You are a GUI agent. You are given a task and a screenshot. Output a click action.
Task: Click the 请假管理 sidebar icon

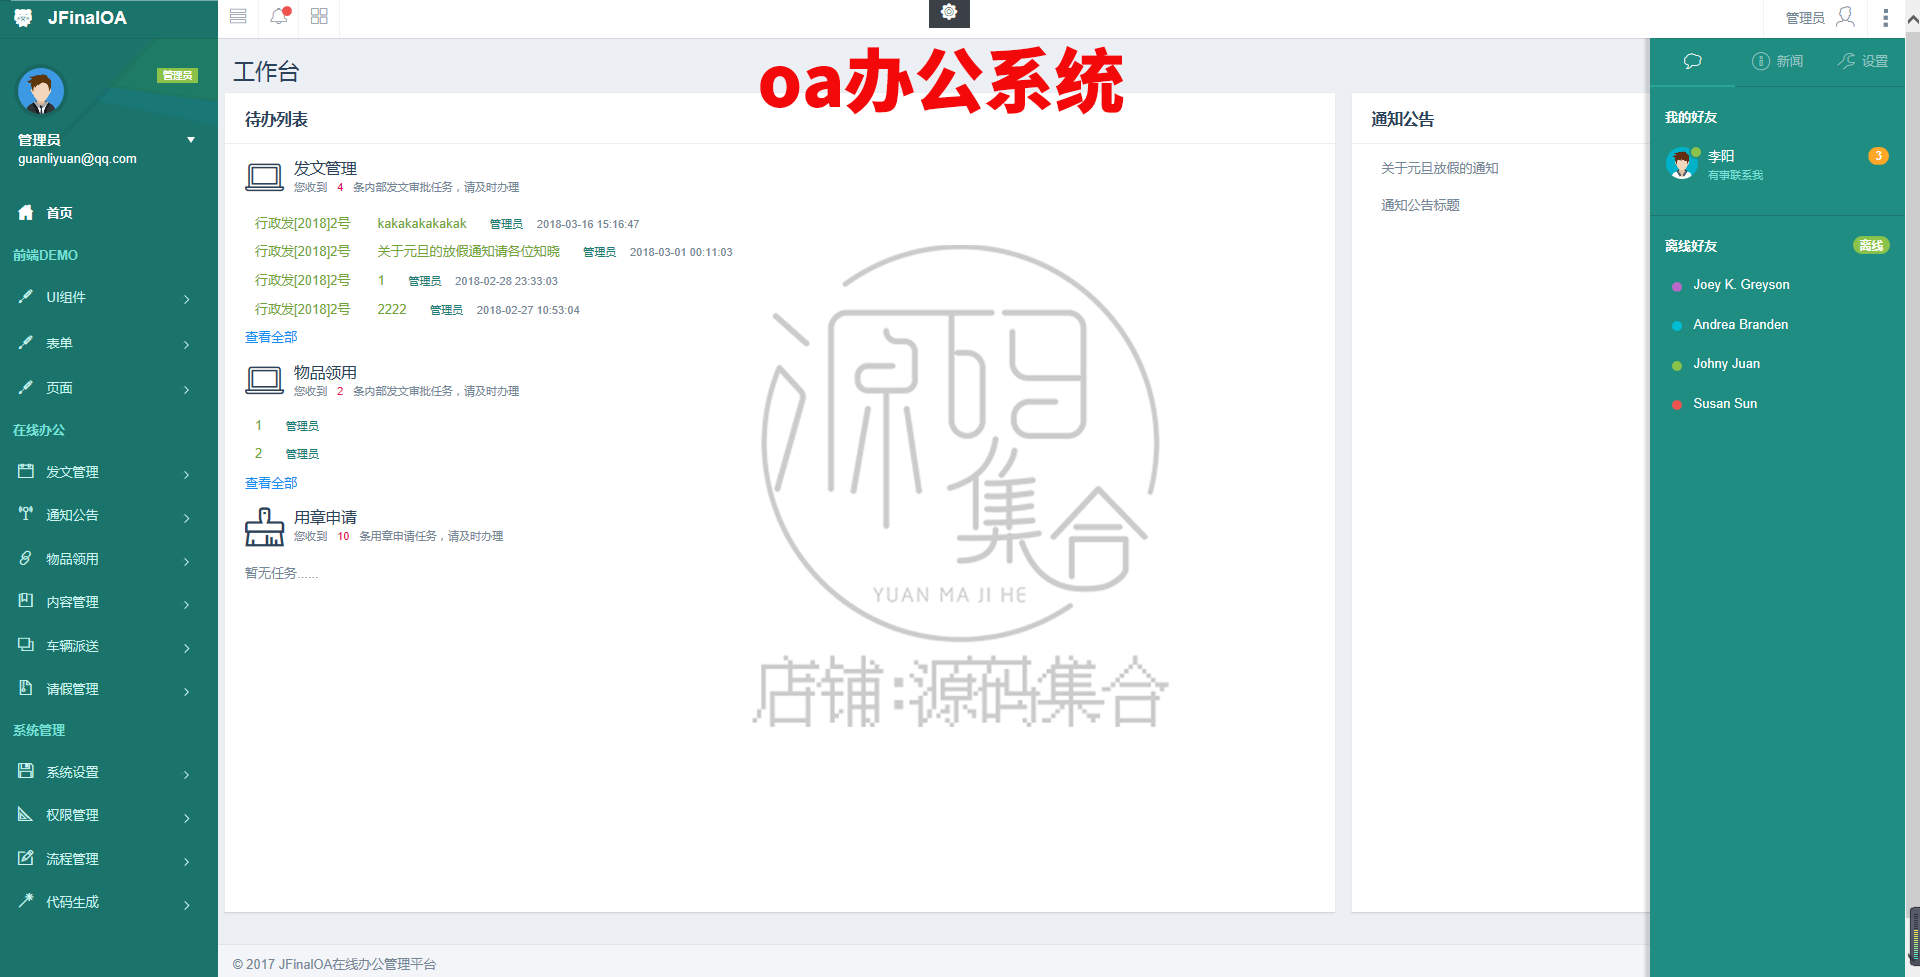[x=26, y=688]
